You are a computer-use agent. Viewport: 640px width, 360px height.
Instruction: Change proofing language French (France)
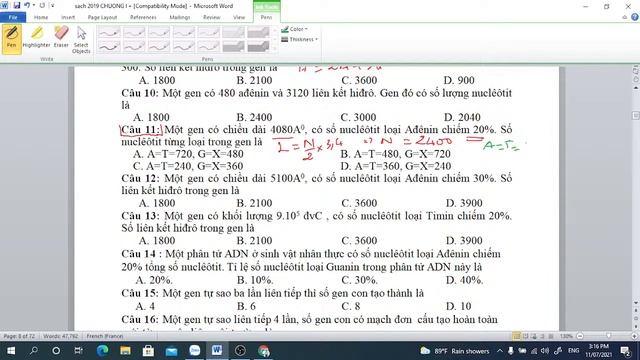pyautogui.click(x=105, y=336)
